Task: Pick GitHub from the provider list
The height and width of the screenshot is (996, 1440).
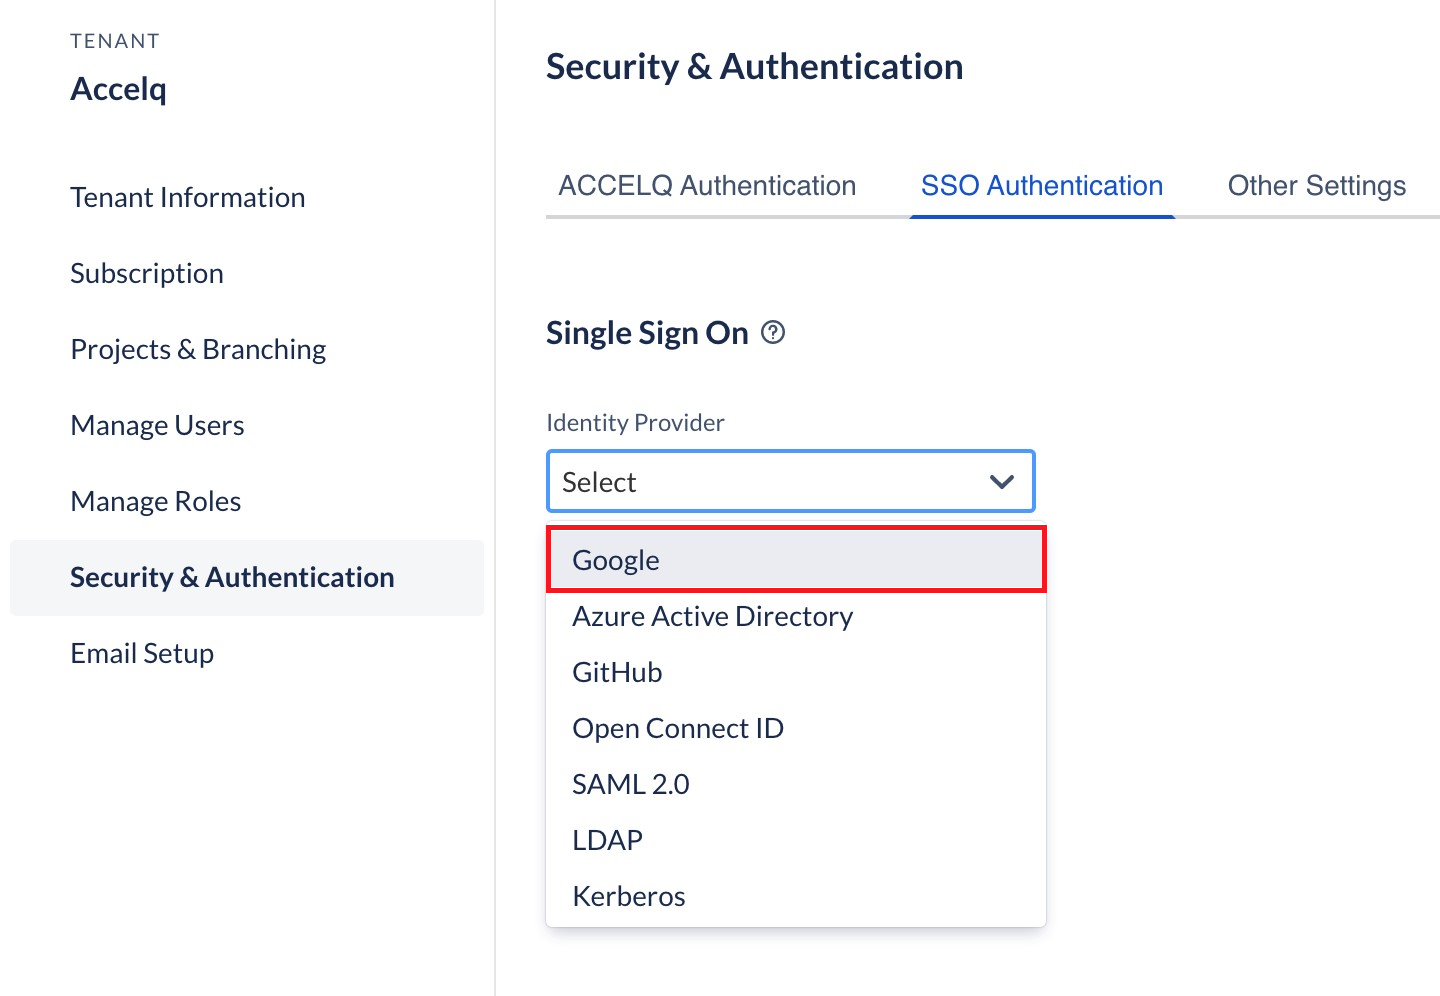Action: pyautogui.click(x=796, y=672)
